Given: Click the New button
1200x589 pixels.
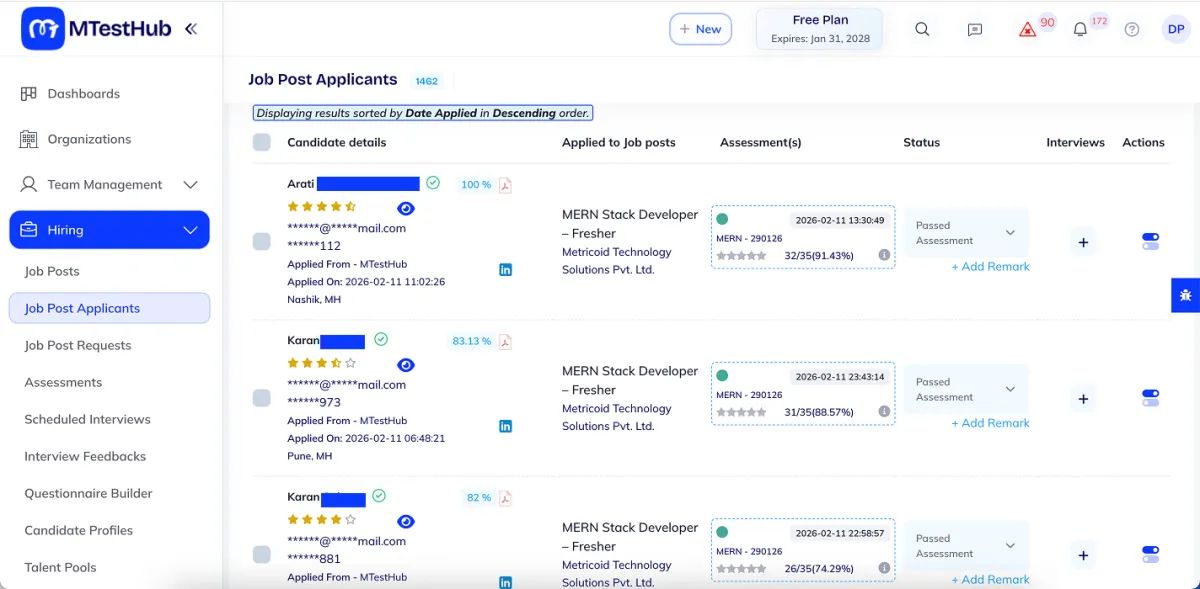Looking at the screenshot, I should point(700,29).
